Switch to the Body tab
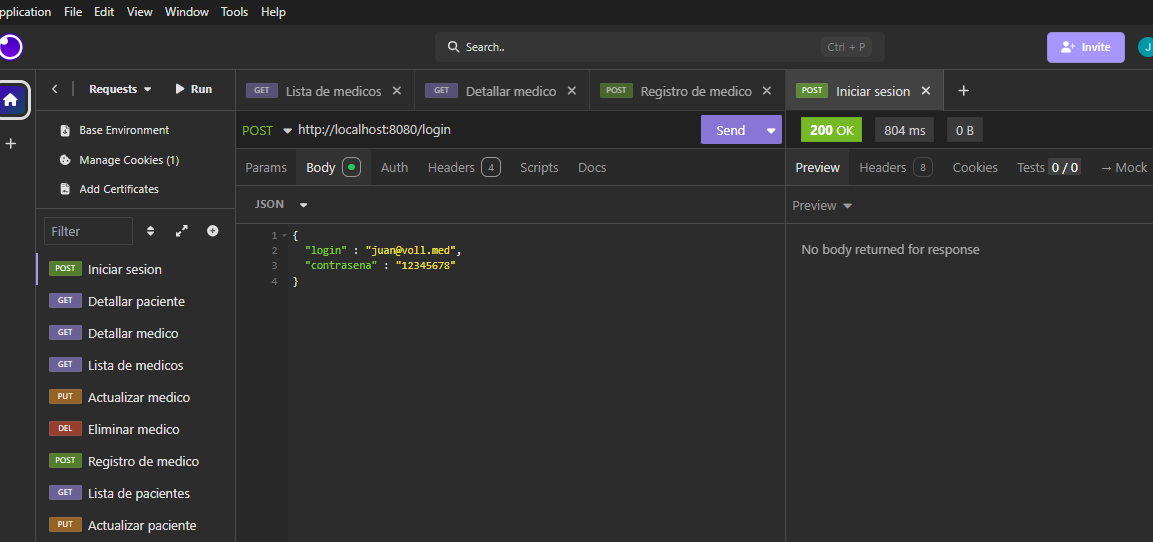Image resolution: width=1153 pixels, height=542 pixels. [x=333, y=168]
